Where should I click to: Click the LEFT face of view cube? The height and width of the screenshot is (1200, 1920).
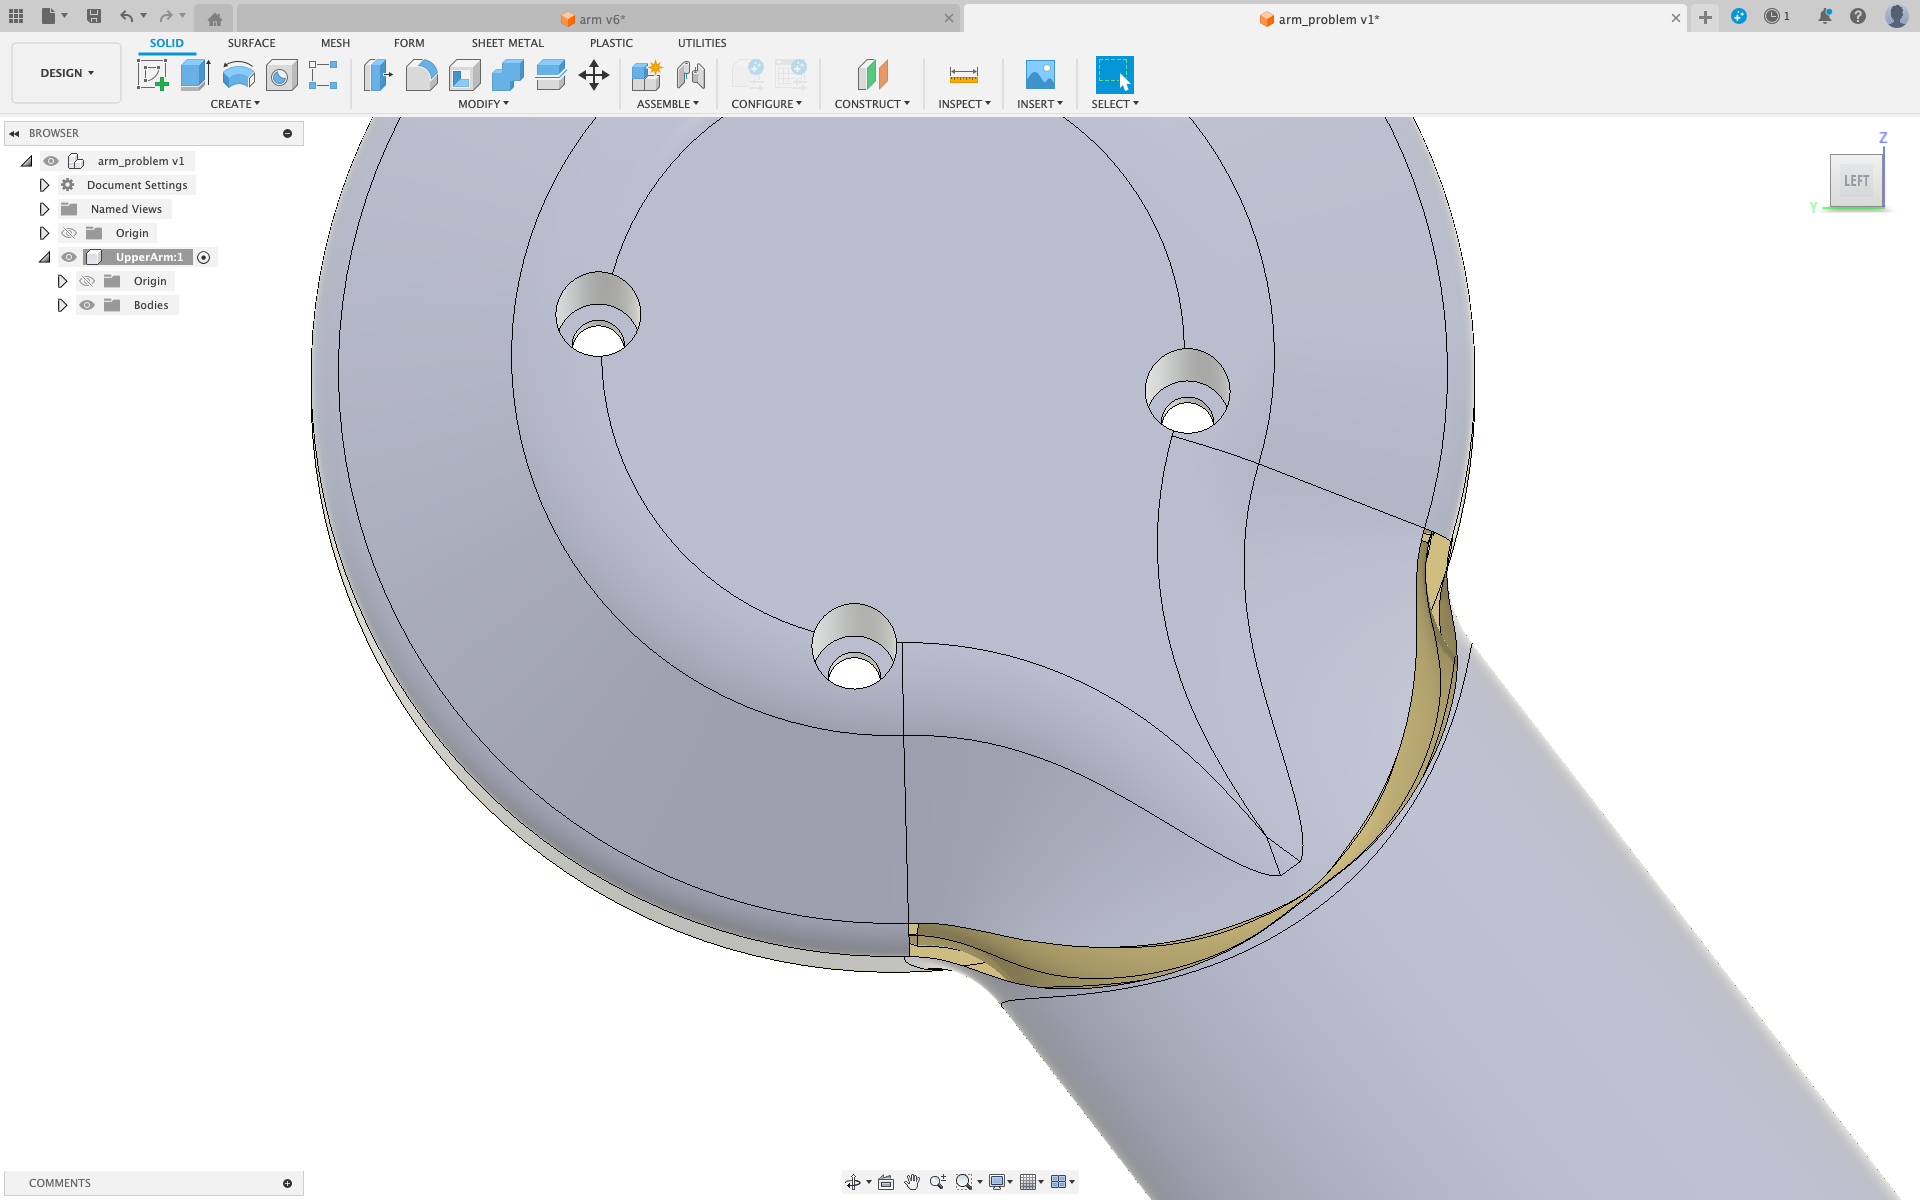(1855, 181)
